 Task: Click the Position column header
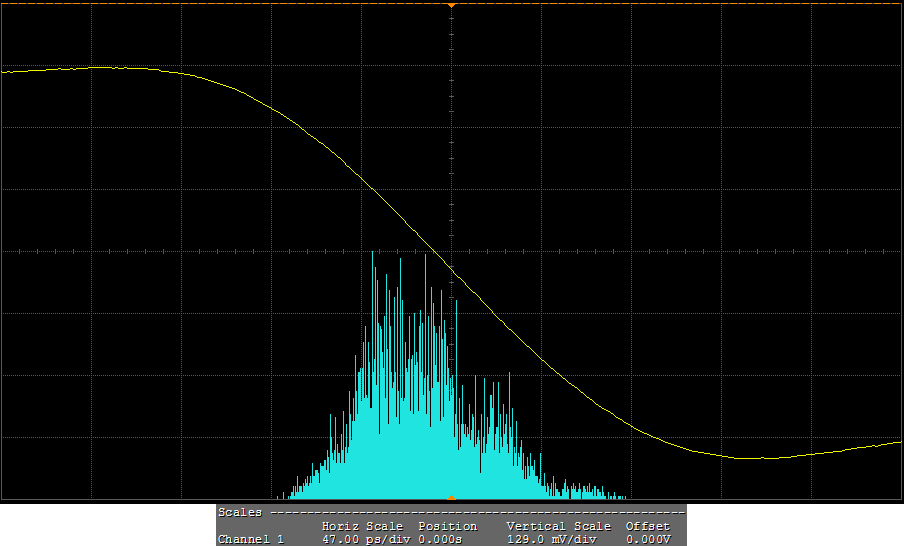coord(447,526)
